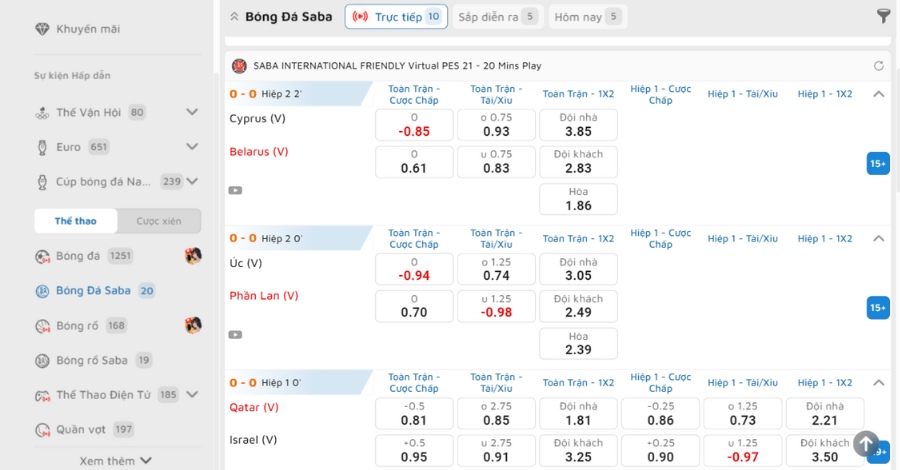Switch to the Cược xiên toggle
The width and height of the screenshot is (900, 470).
point(159,221)
